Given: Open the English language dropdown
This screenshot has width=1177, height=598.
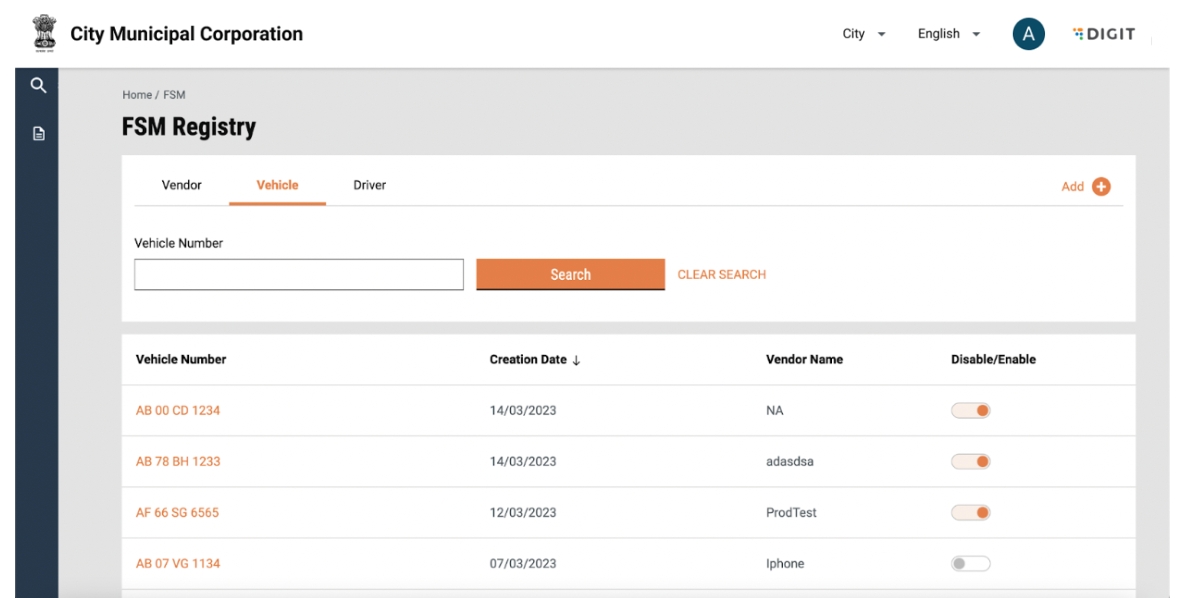Looking at the screenshot, I should [x=948, y=34].
